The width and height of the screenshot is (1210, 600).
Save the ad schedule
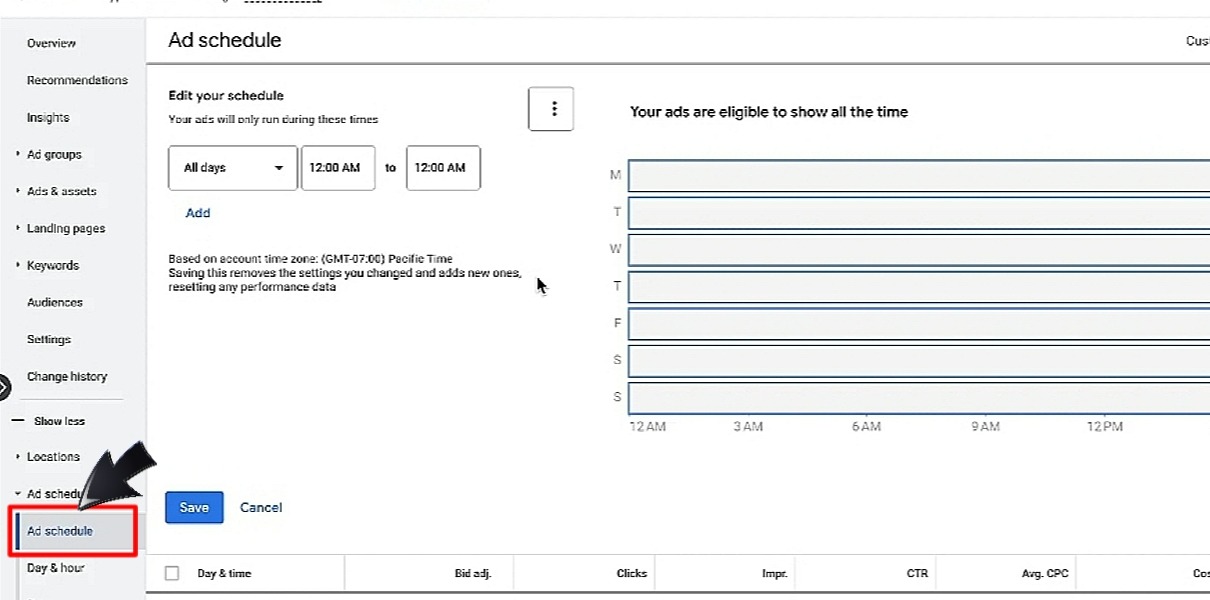[x=194, y=507]
